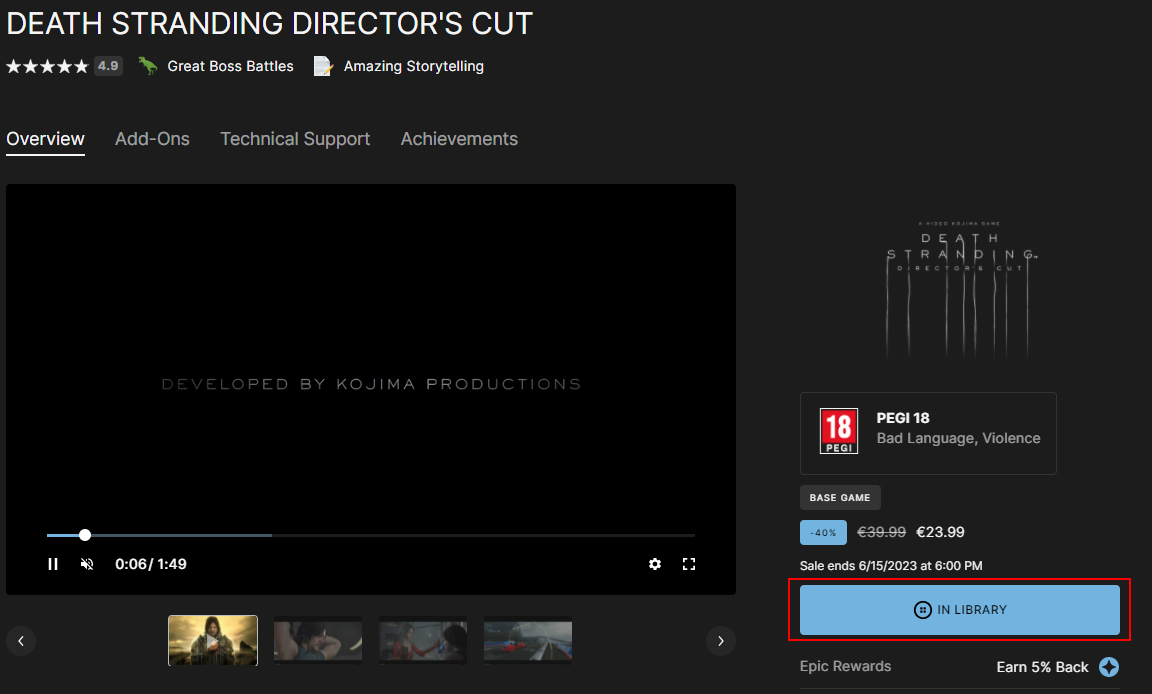This screenshot has height=694, width=1152.
Task: Click the Great Boss Battles dinosaur icon
Action: [148, 66]
